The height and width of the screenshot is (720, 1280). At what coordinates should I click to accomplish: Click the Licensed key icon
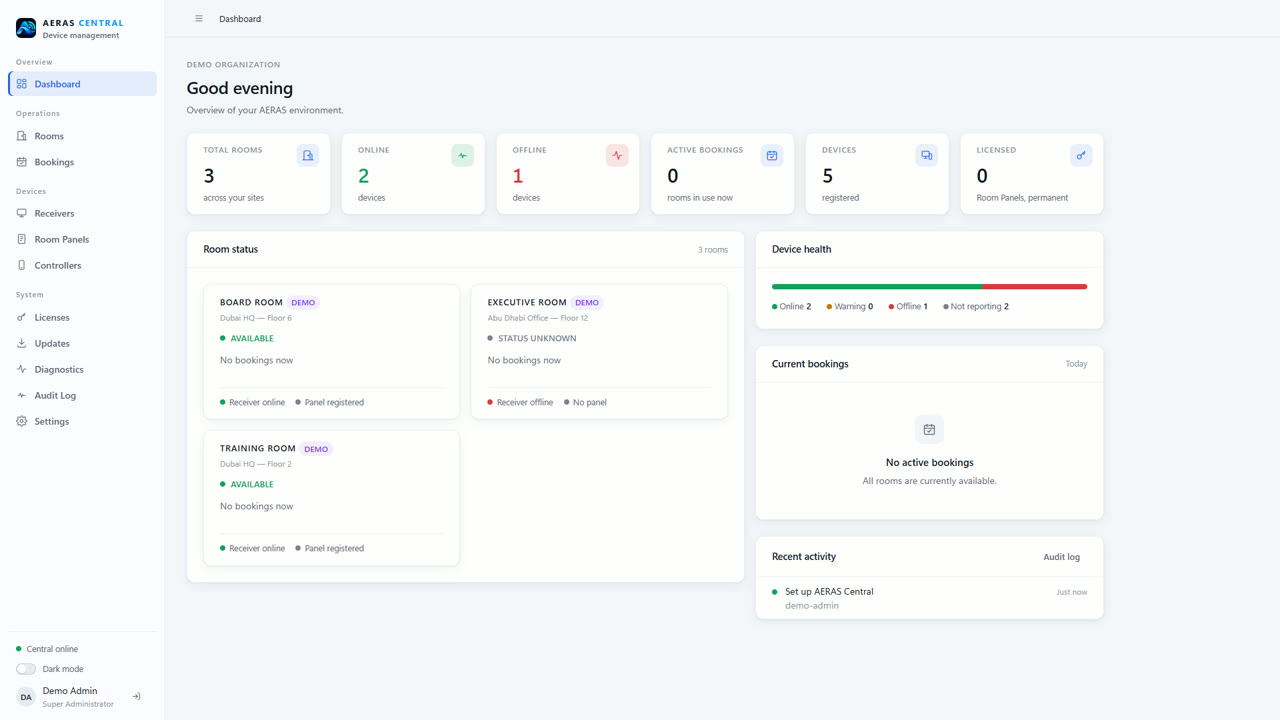1081,155
